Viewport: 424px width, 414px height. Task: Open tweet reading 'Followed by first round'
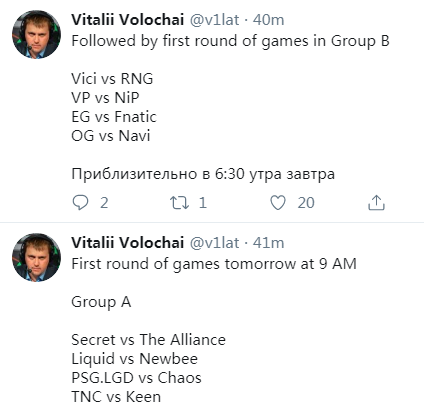(x=230, y=41)
